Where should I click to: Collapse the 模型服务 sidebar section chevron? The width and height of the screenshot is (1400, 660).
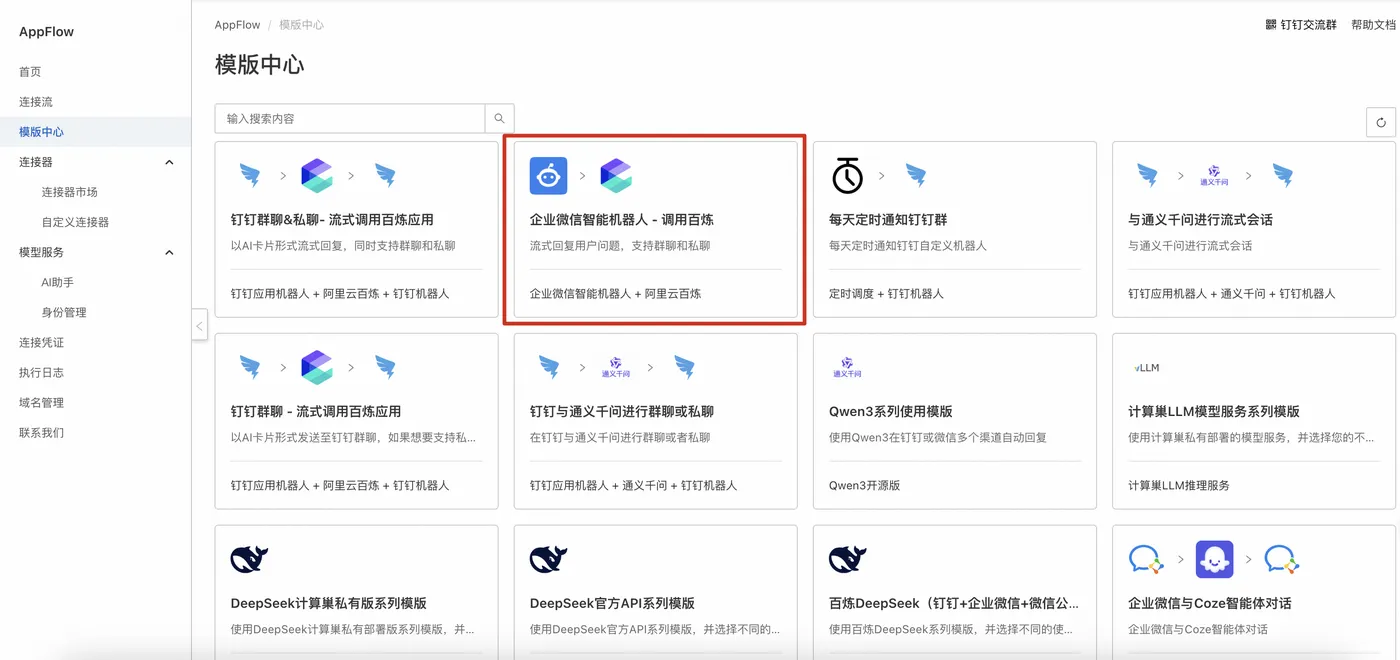pyautogui.click(x=169, y=252)
